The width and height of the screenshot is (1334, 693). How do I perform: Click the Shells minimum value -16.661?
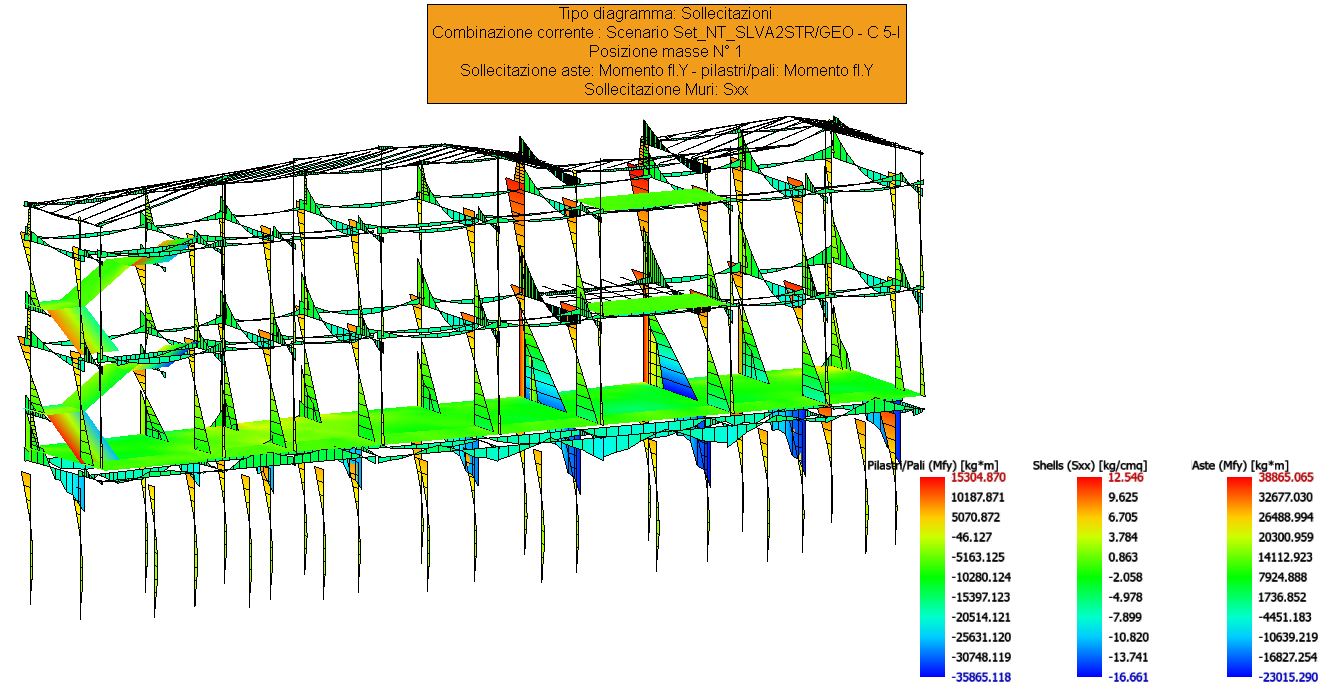point(1129,675)
